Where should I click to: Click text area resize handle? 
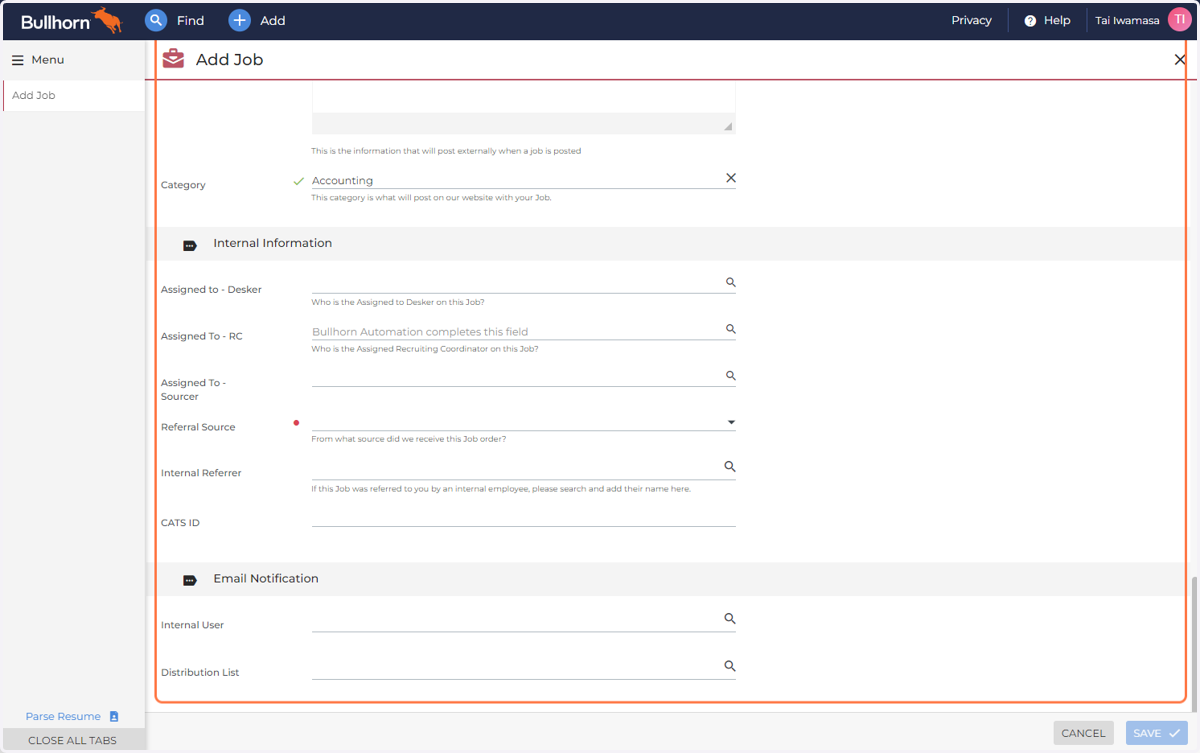(728, 127)
